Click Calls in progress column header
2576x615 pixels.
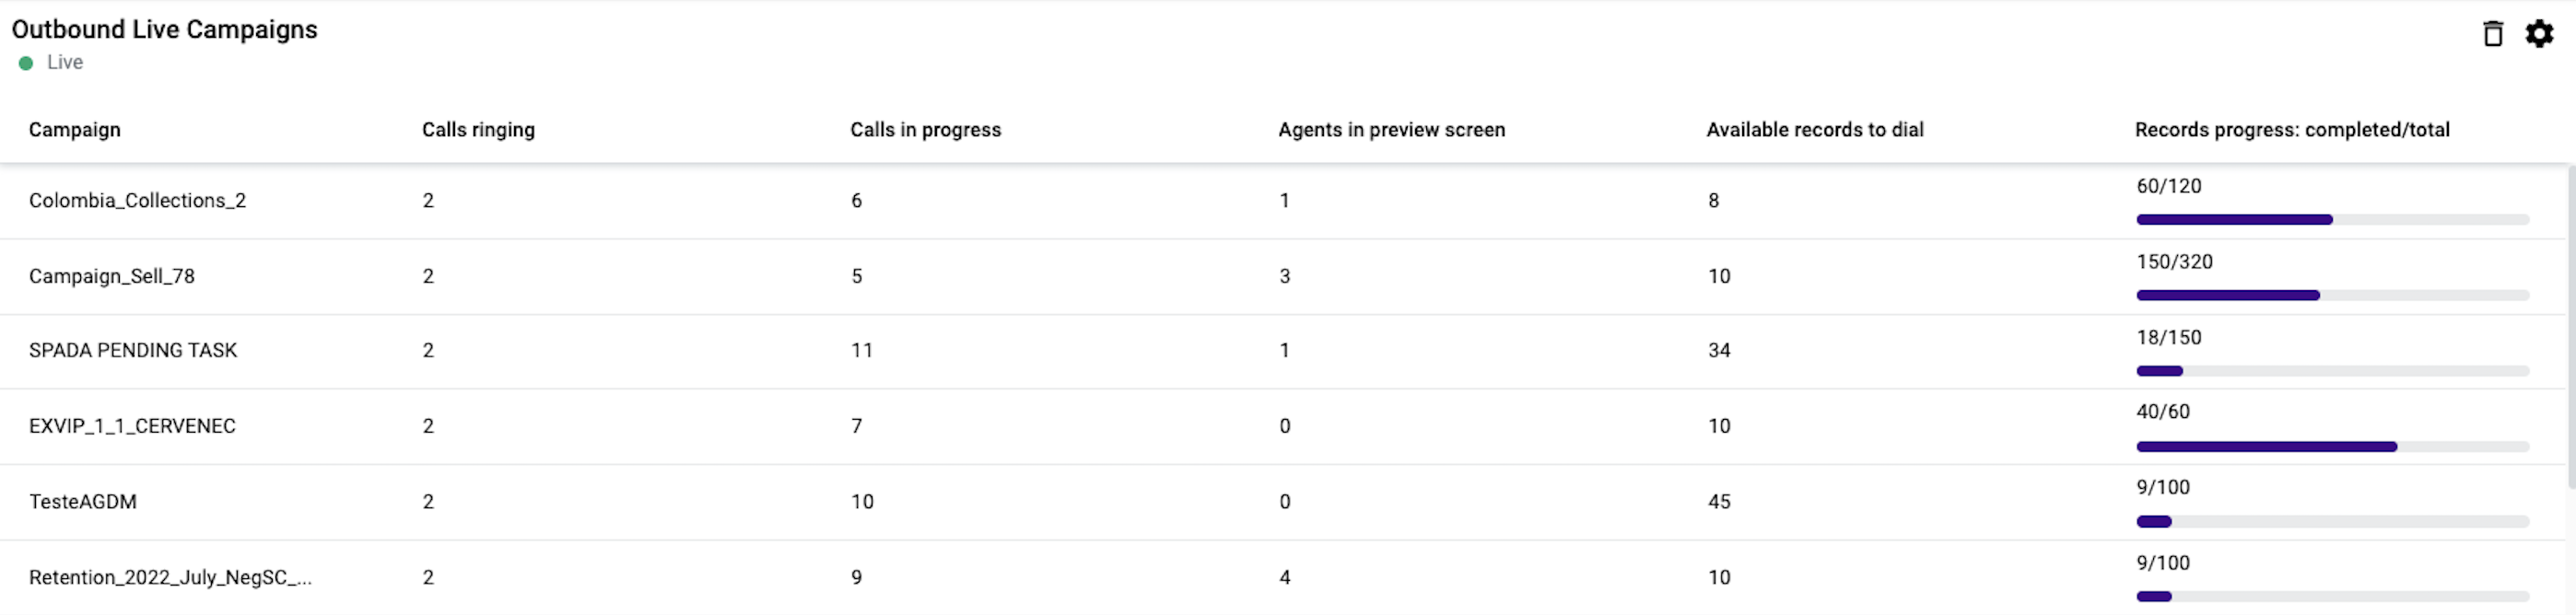(925, 130)
